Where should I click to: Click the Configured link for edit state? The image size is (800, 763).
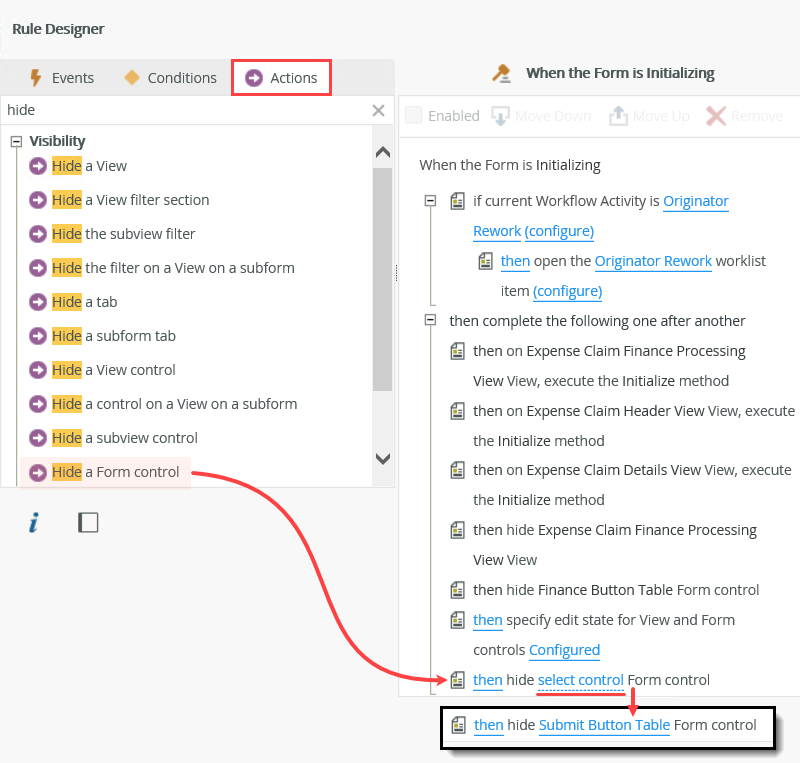[564, 650]
